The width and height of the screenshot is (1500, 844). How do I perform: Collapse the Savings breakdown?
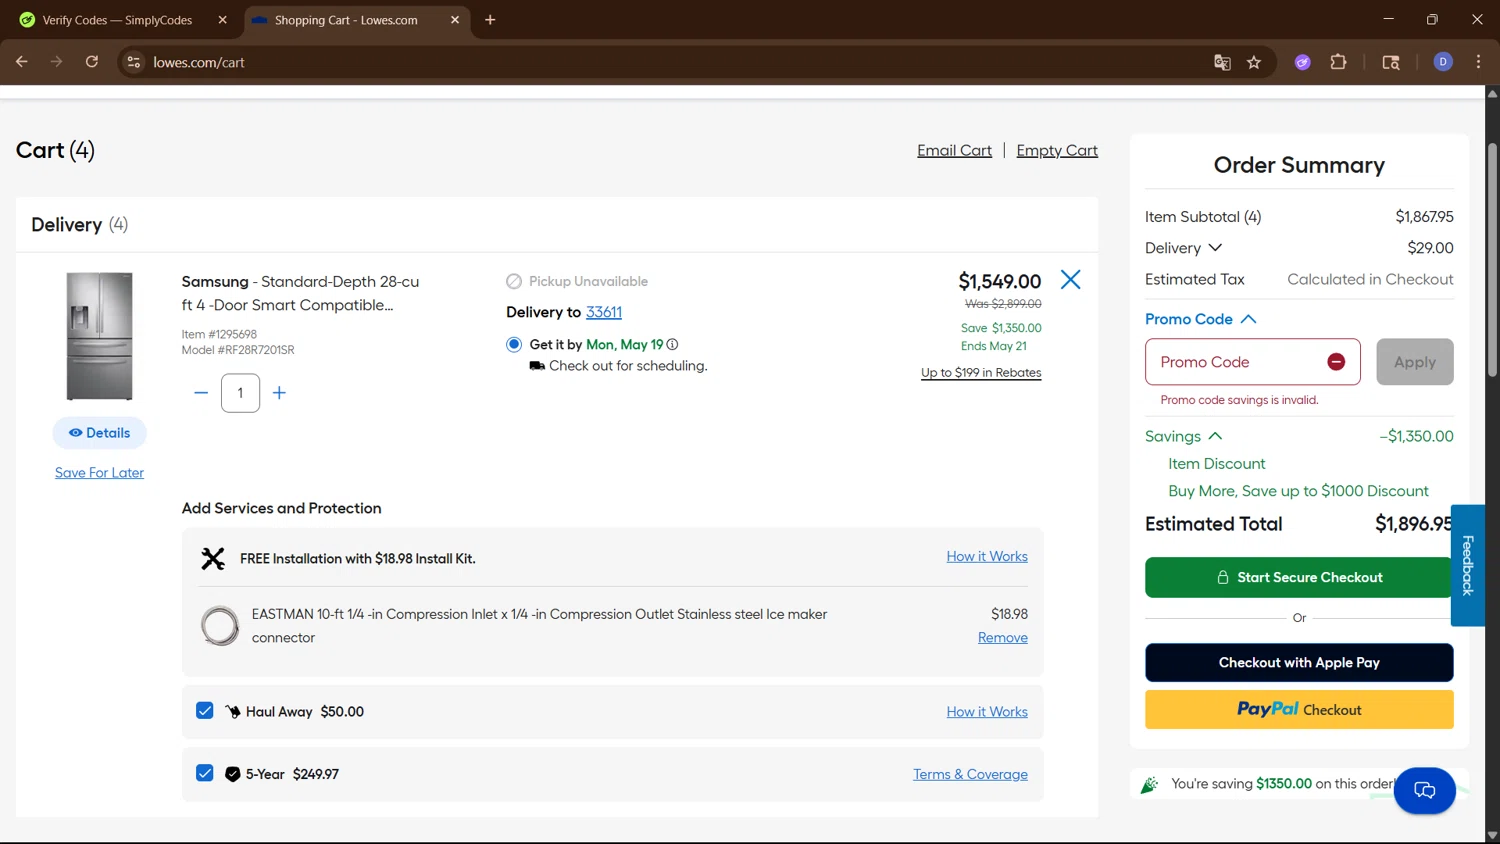pos(1215,436)
